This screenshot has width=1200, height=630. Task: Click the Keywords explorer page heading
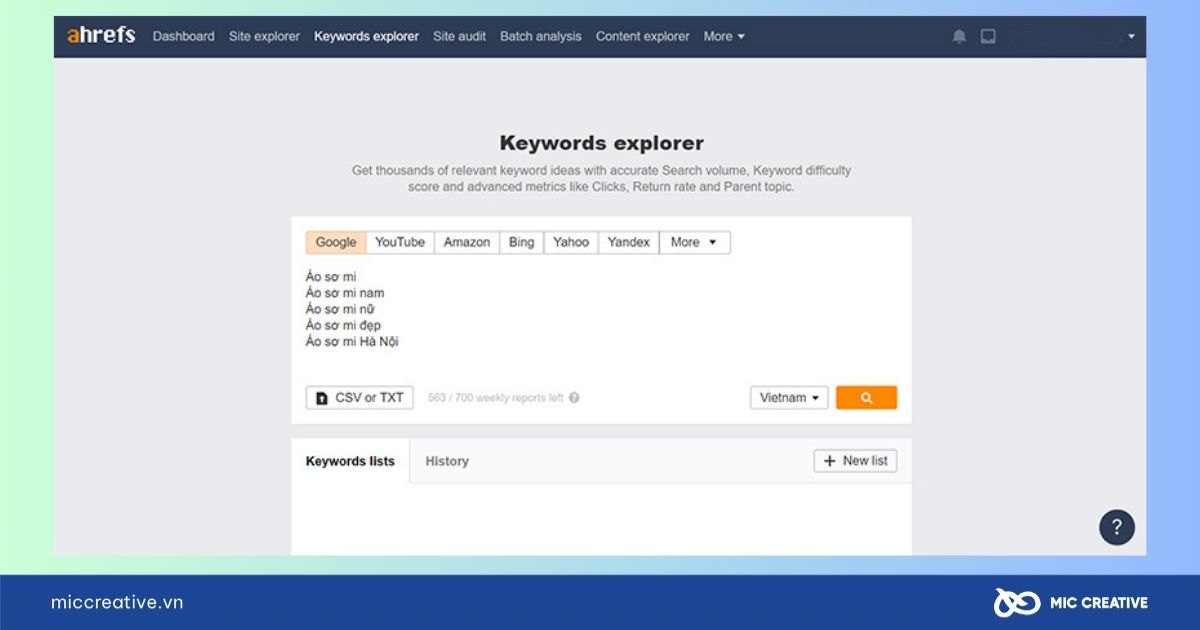602,143
